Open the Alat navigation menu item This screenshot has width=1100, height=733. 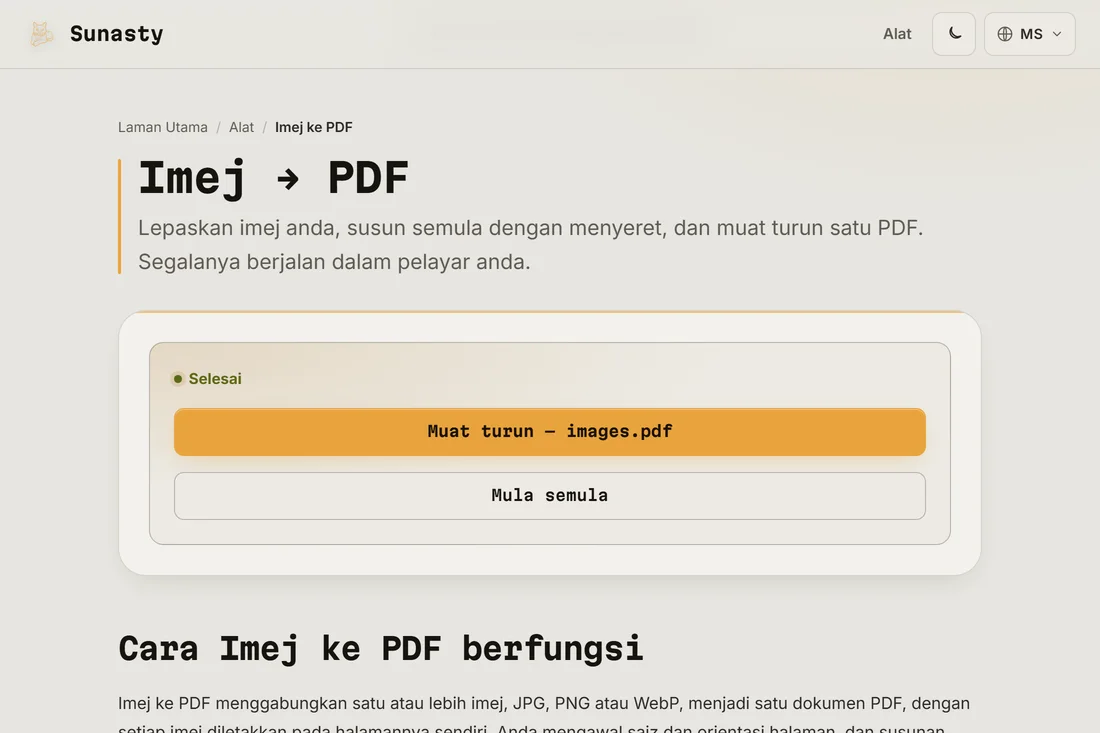point(897,34)
